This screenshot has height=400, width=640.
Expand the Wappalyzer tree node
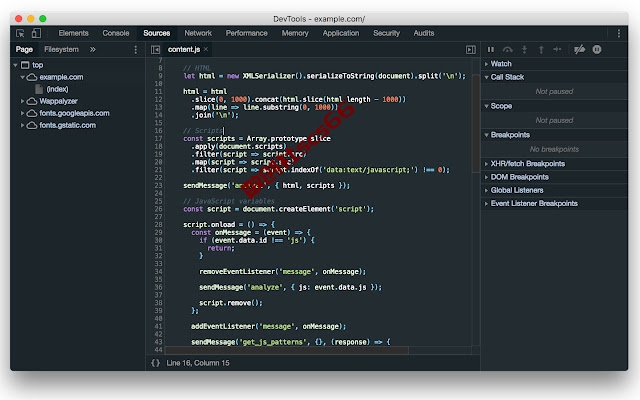(22, 101)
